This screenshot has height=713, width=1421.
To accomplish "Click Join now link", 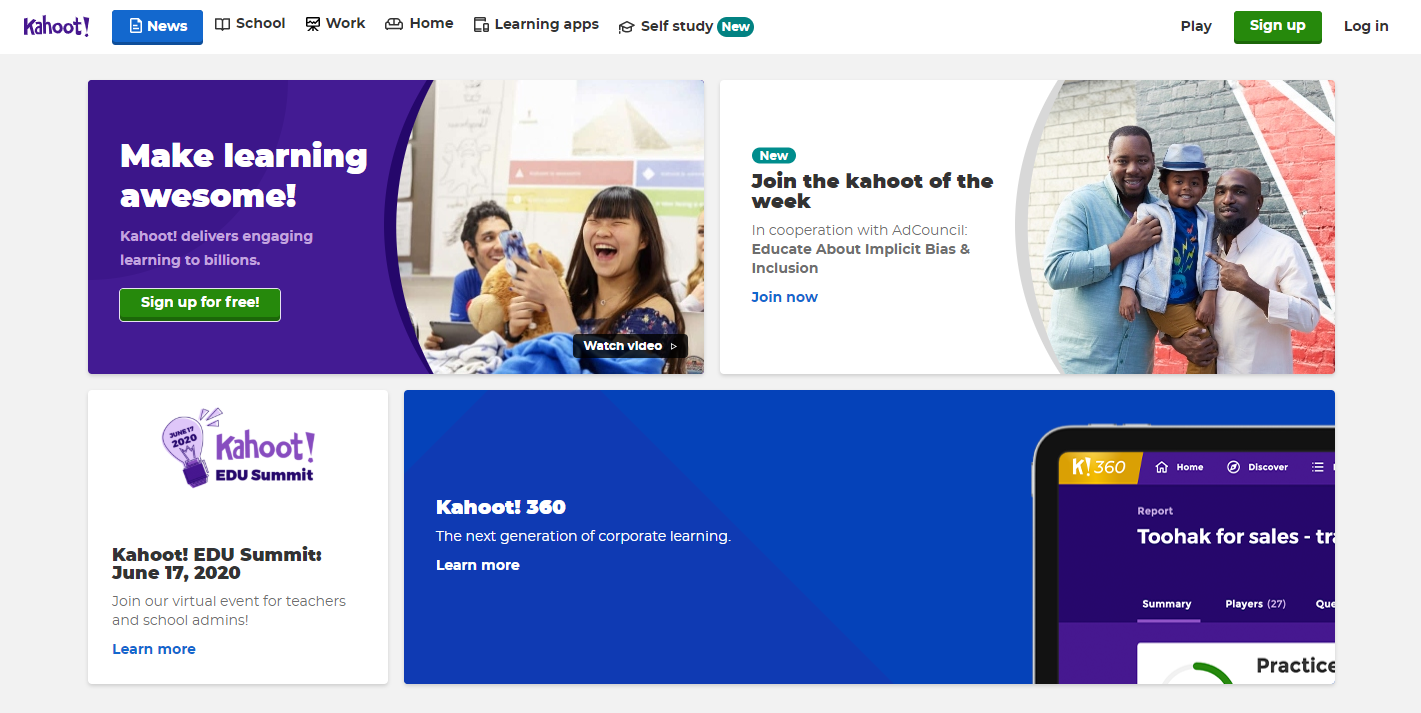I will coord(785,297).
